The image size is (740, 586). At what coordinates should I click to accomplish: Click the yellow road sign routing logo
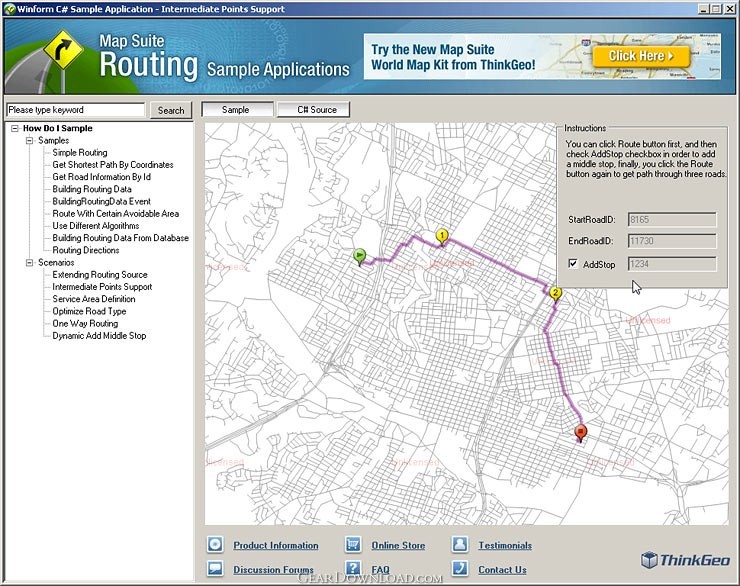(63, 50)
